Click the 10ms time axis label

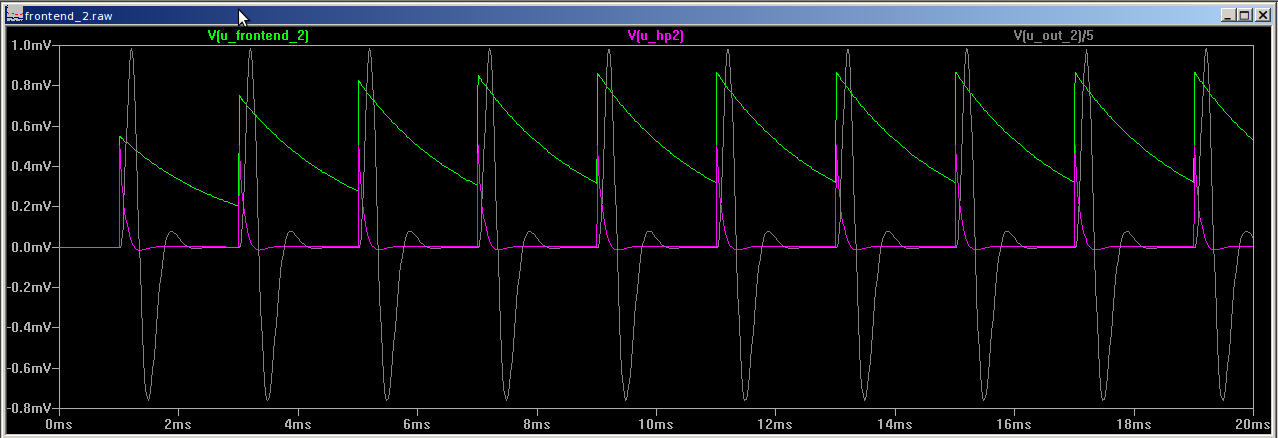coord(656,423)
